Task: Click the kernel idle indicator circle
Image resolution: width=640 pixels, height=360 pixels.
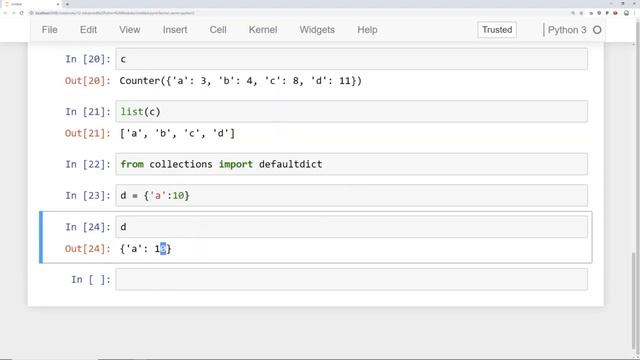Action: click(597, 30)
